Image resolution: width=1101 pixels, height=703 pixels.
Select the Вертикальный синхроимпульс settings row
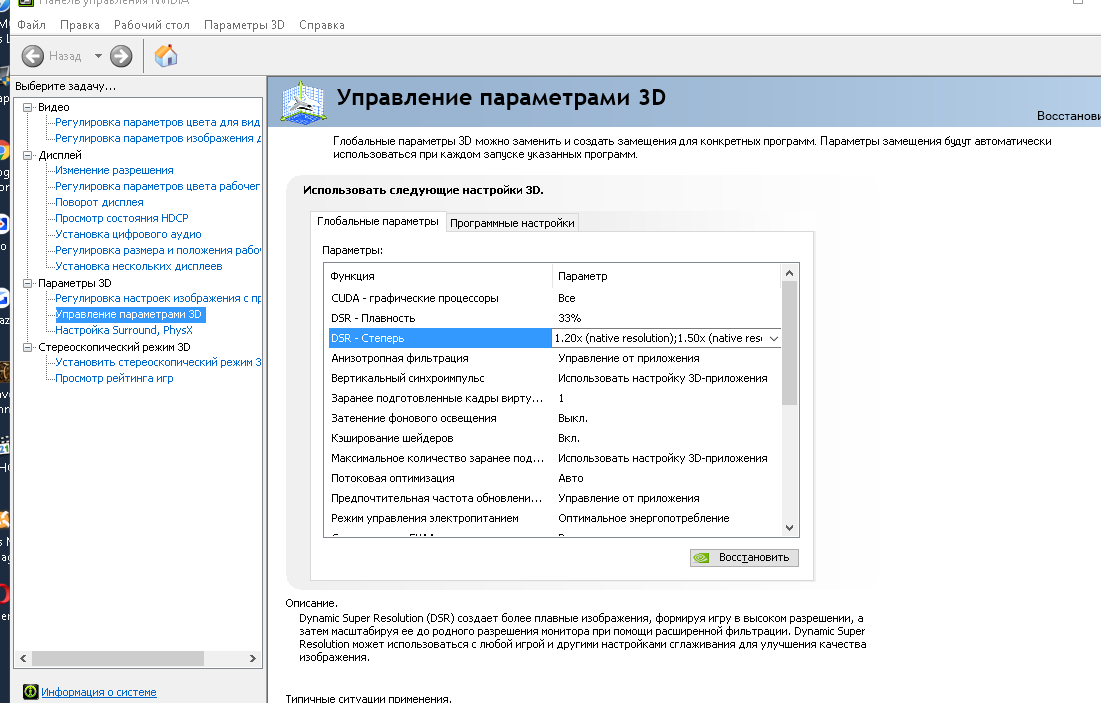440,378
